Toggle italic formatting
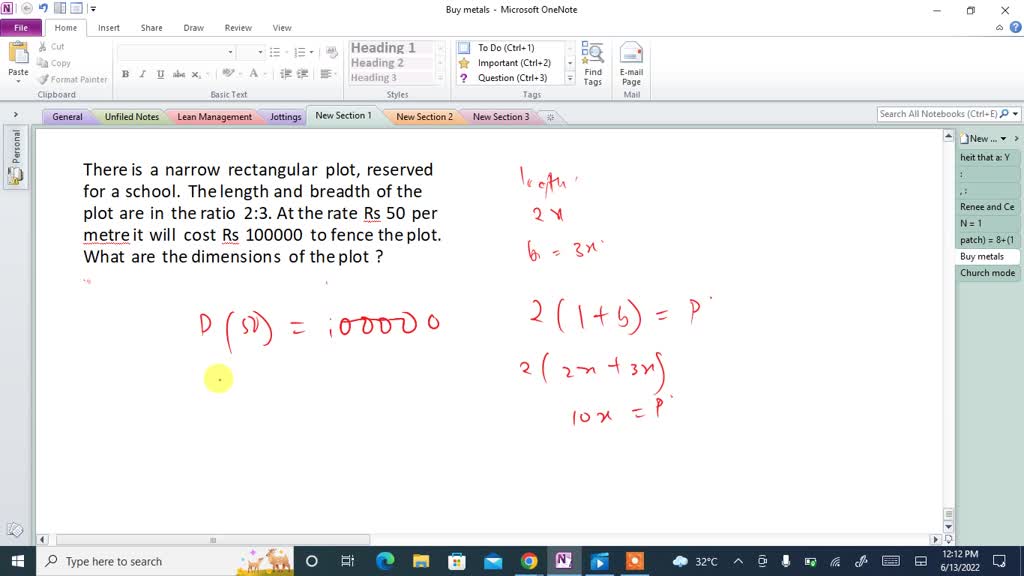The height and width of the screenshot is (576, 1024). click(143, 73)
